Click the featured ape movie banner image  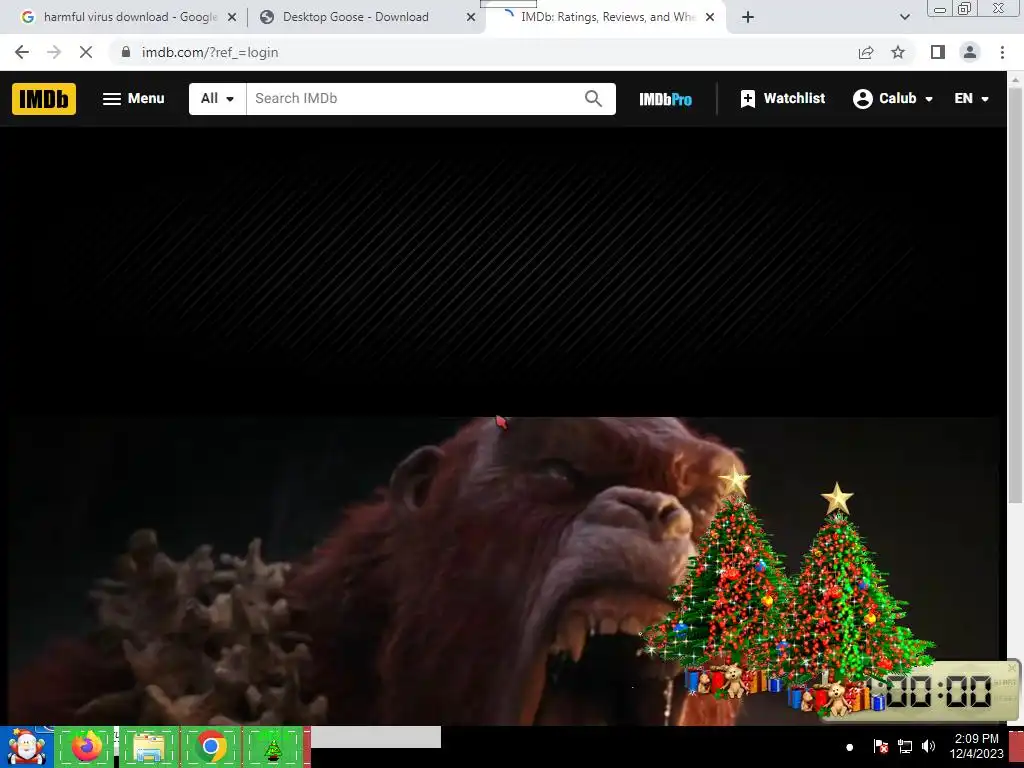click(503, 571)
